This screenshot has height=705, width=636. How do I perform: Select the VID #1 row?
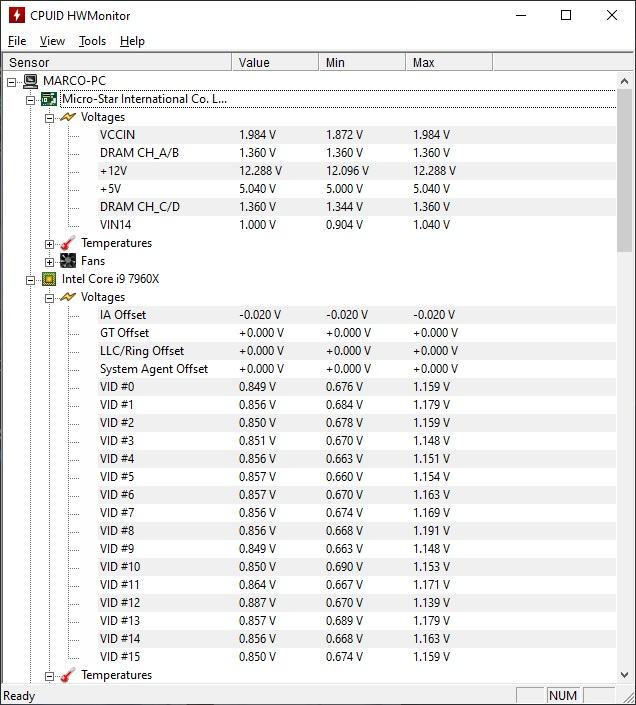pos(357,405)
